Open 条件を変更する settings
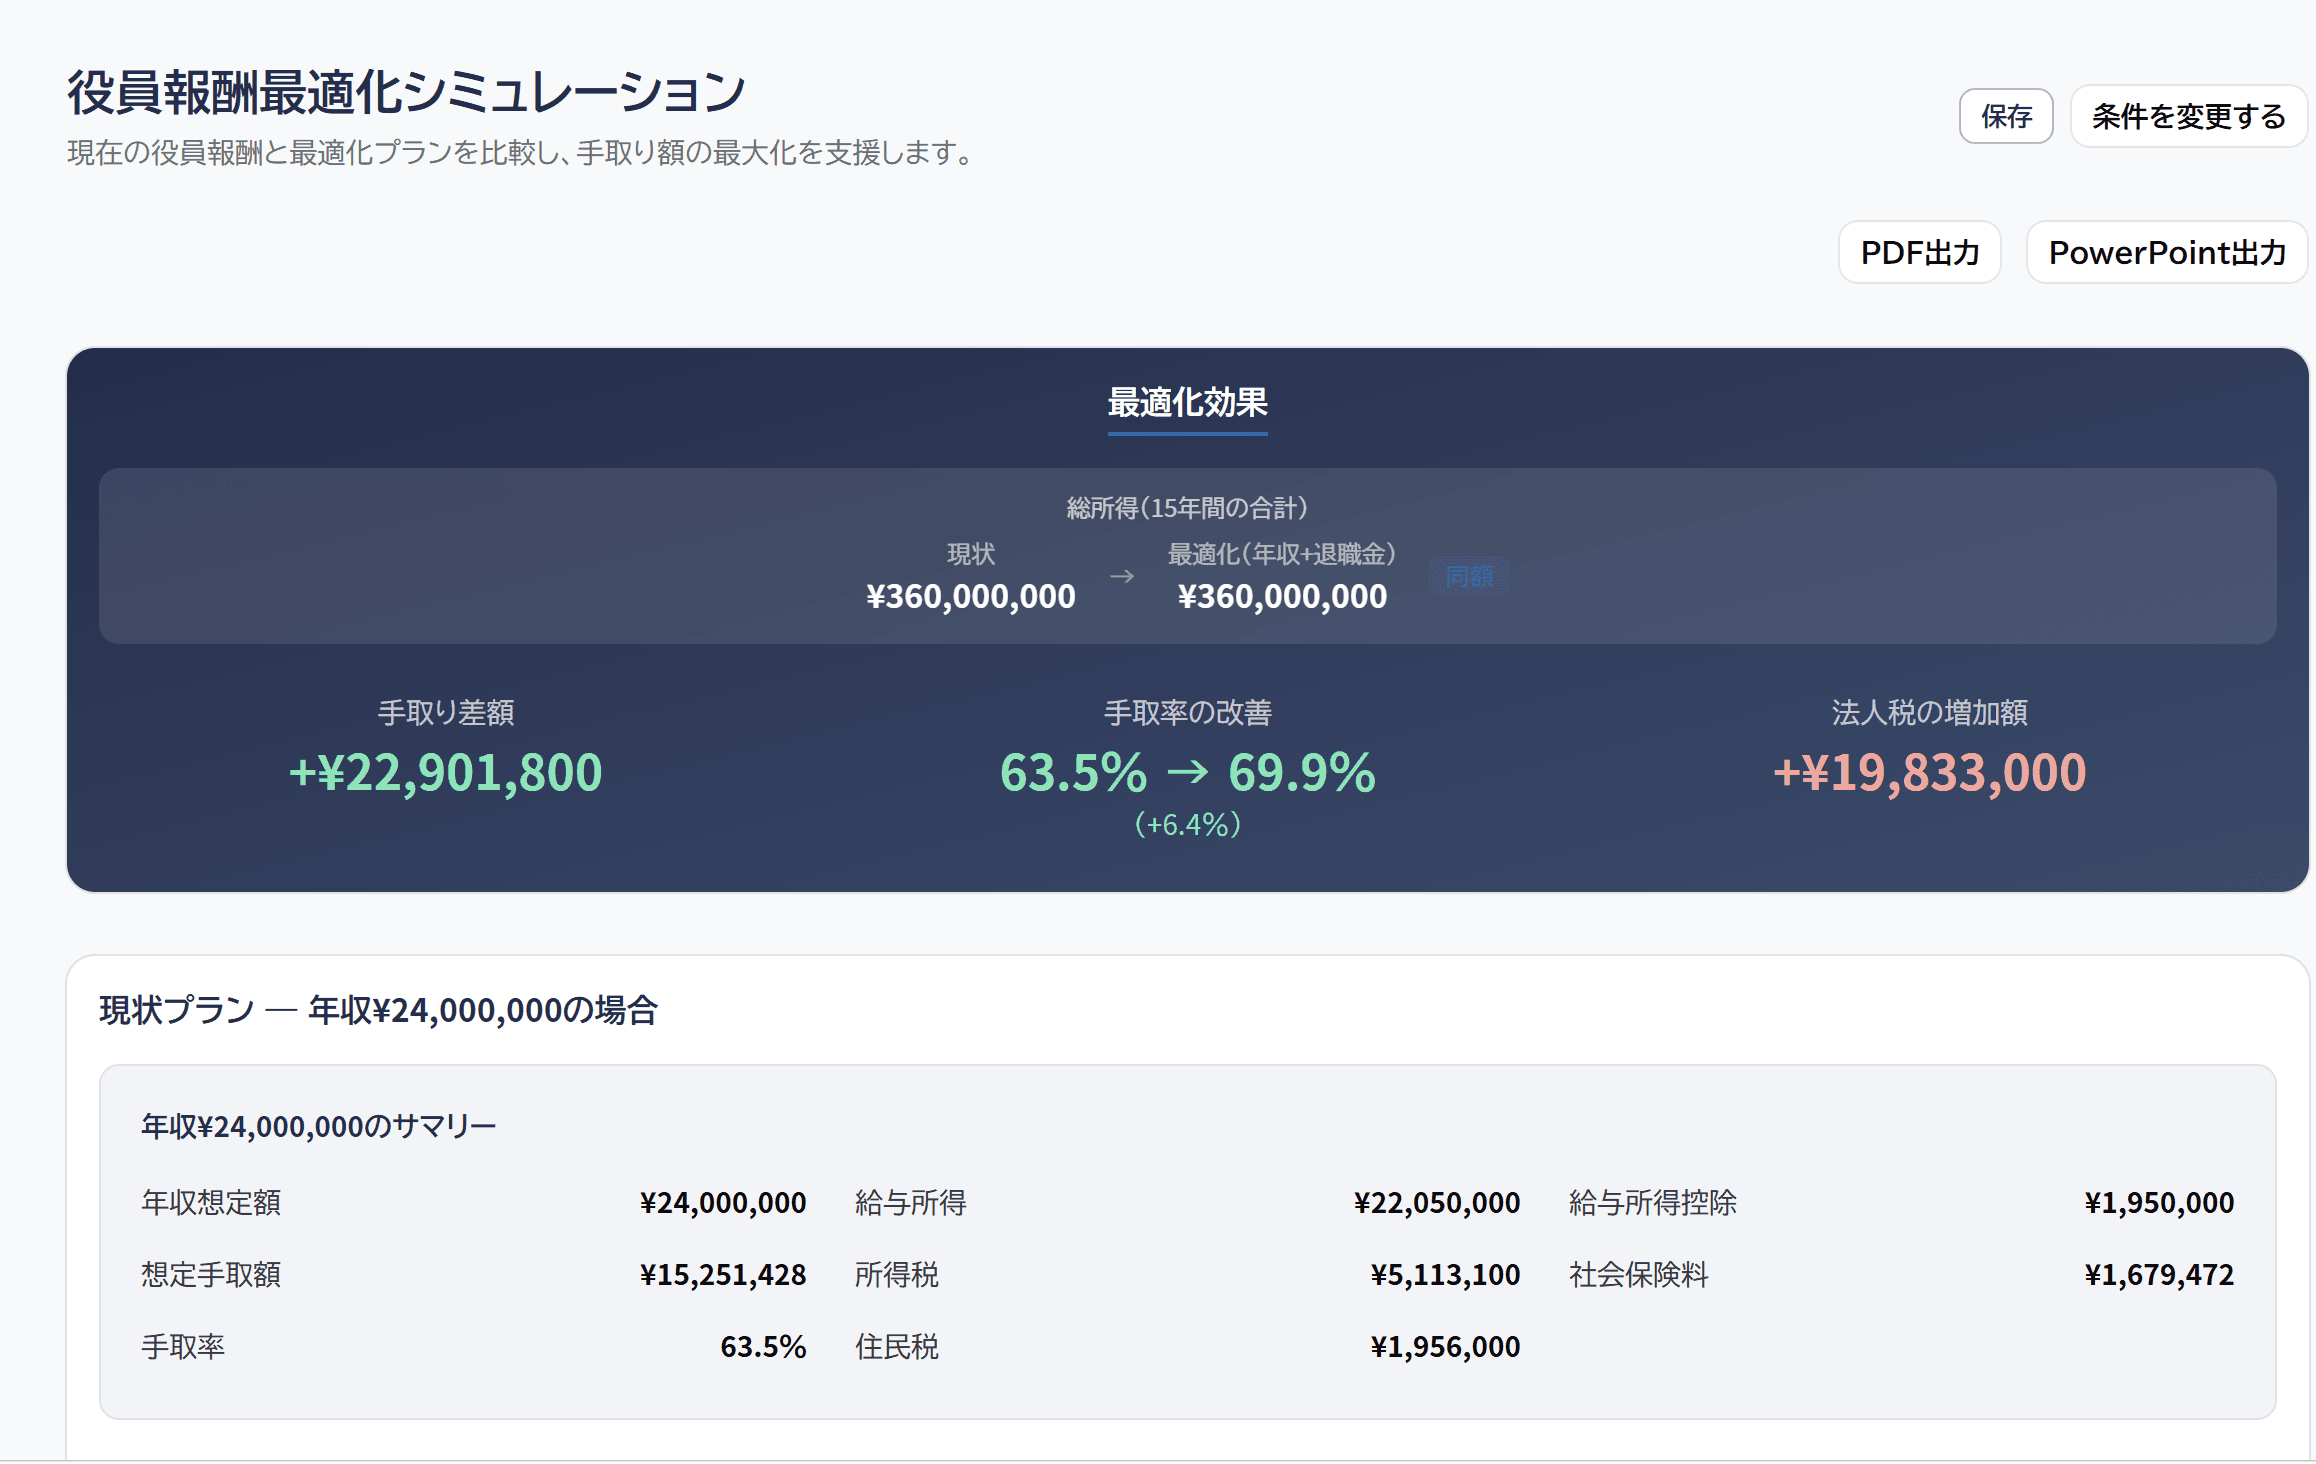Viewport: 2316px width, 1464px height. (2188, 117)
